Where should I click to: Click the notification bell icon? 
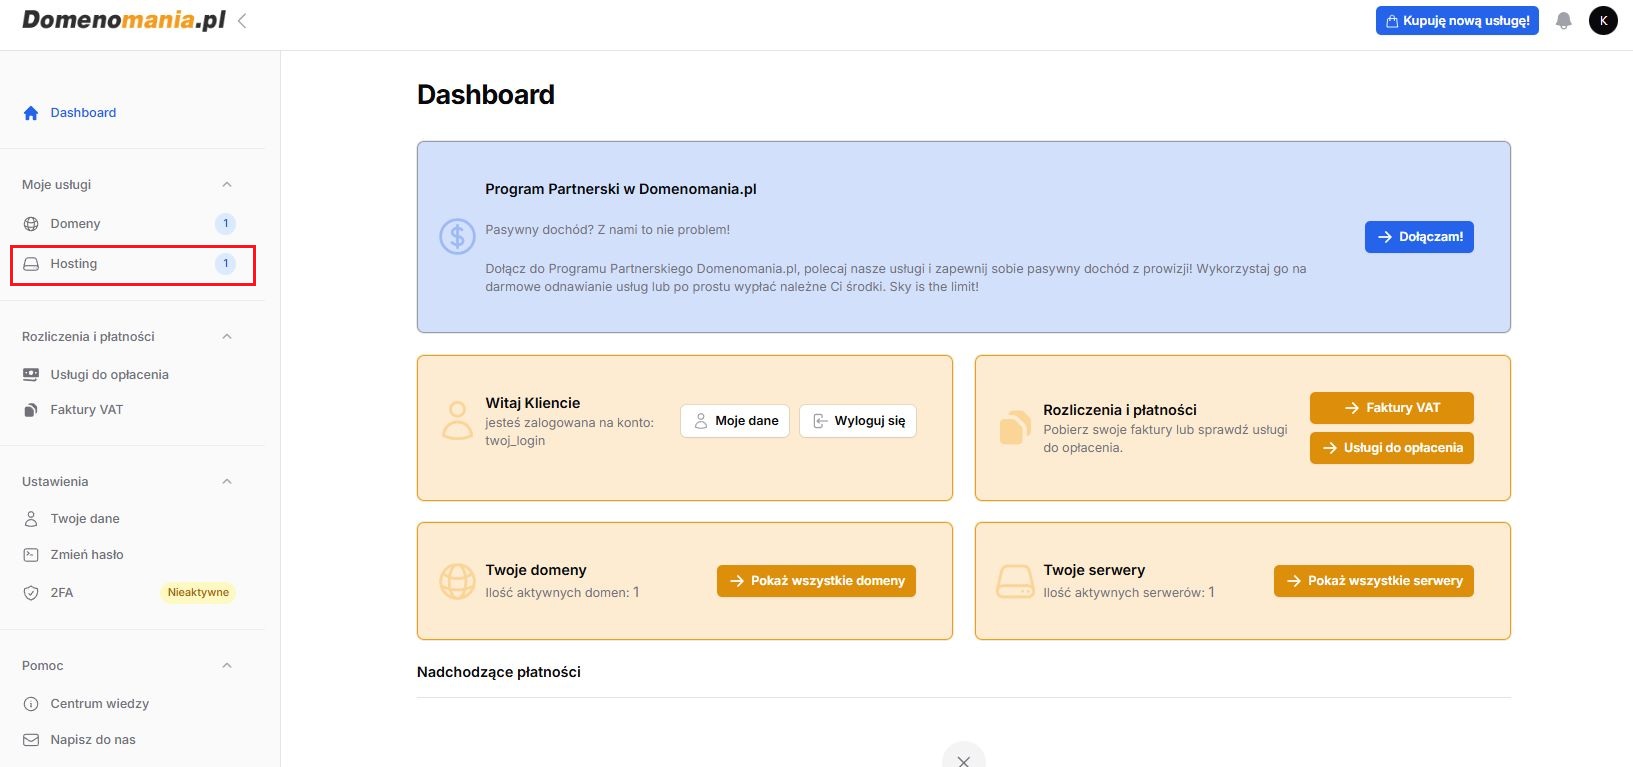click(x=1564, y=21)
